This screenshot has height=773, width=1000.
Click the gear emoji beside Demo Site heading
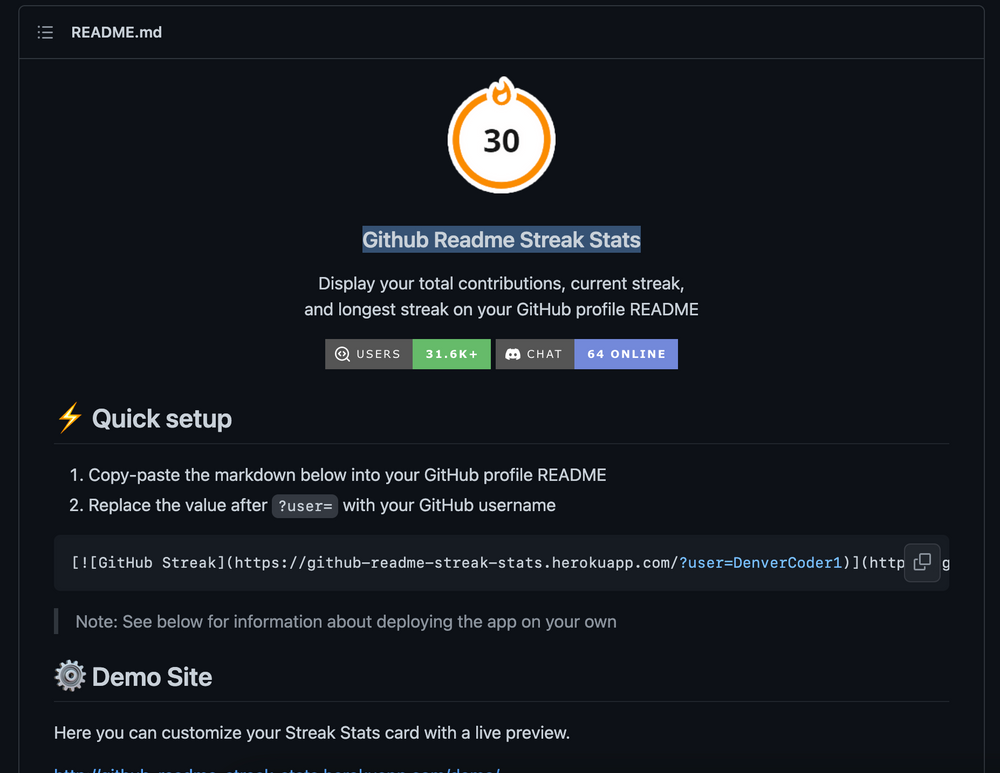[68, 676]
